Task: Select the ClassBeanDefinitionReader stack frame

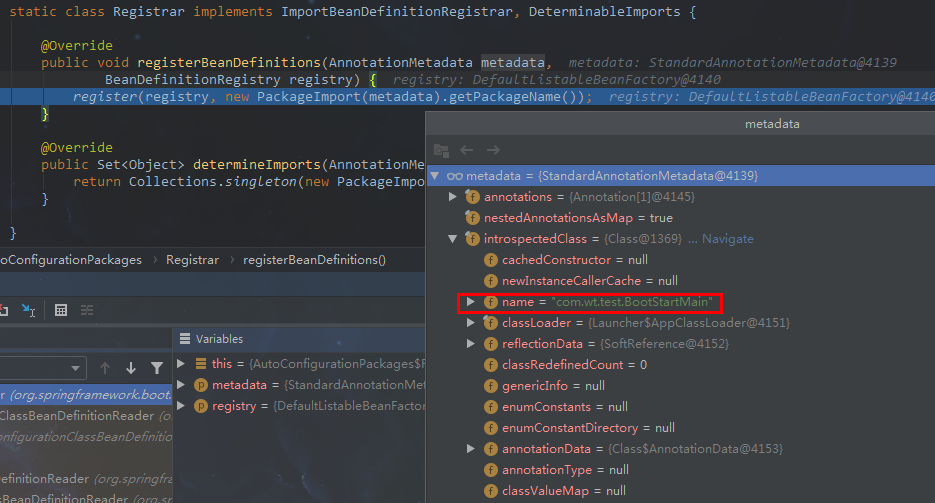Action: pyautogui.click(x=86, y=416)
